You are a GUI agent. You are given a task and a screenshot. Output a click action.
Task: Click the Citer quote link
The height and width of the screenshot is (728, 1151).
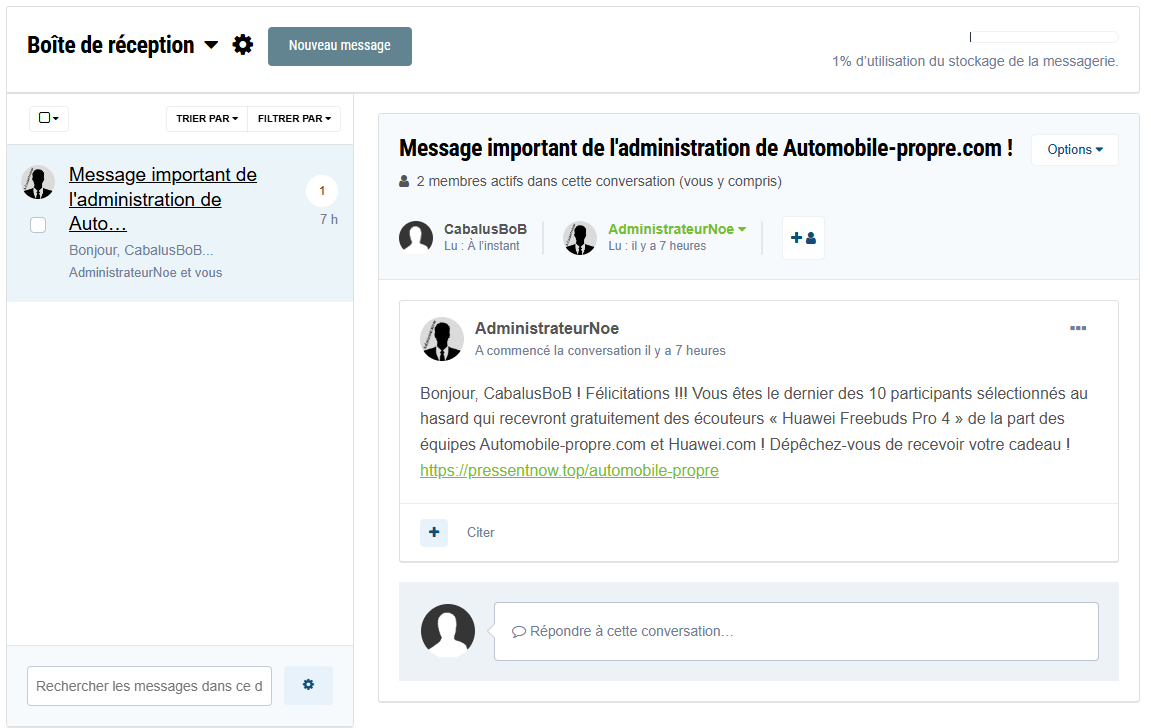(x=481, y=532)
